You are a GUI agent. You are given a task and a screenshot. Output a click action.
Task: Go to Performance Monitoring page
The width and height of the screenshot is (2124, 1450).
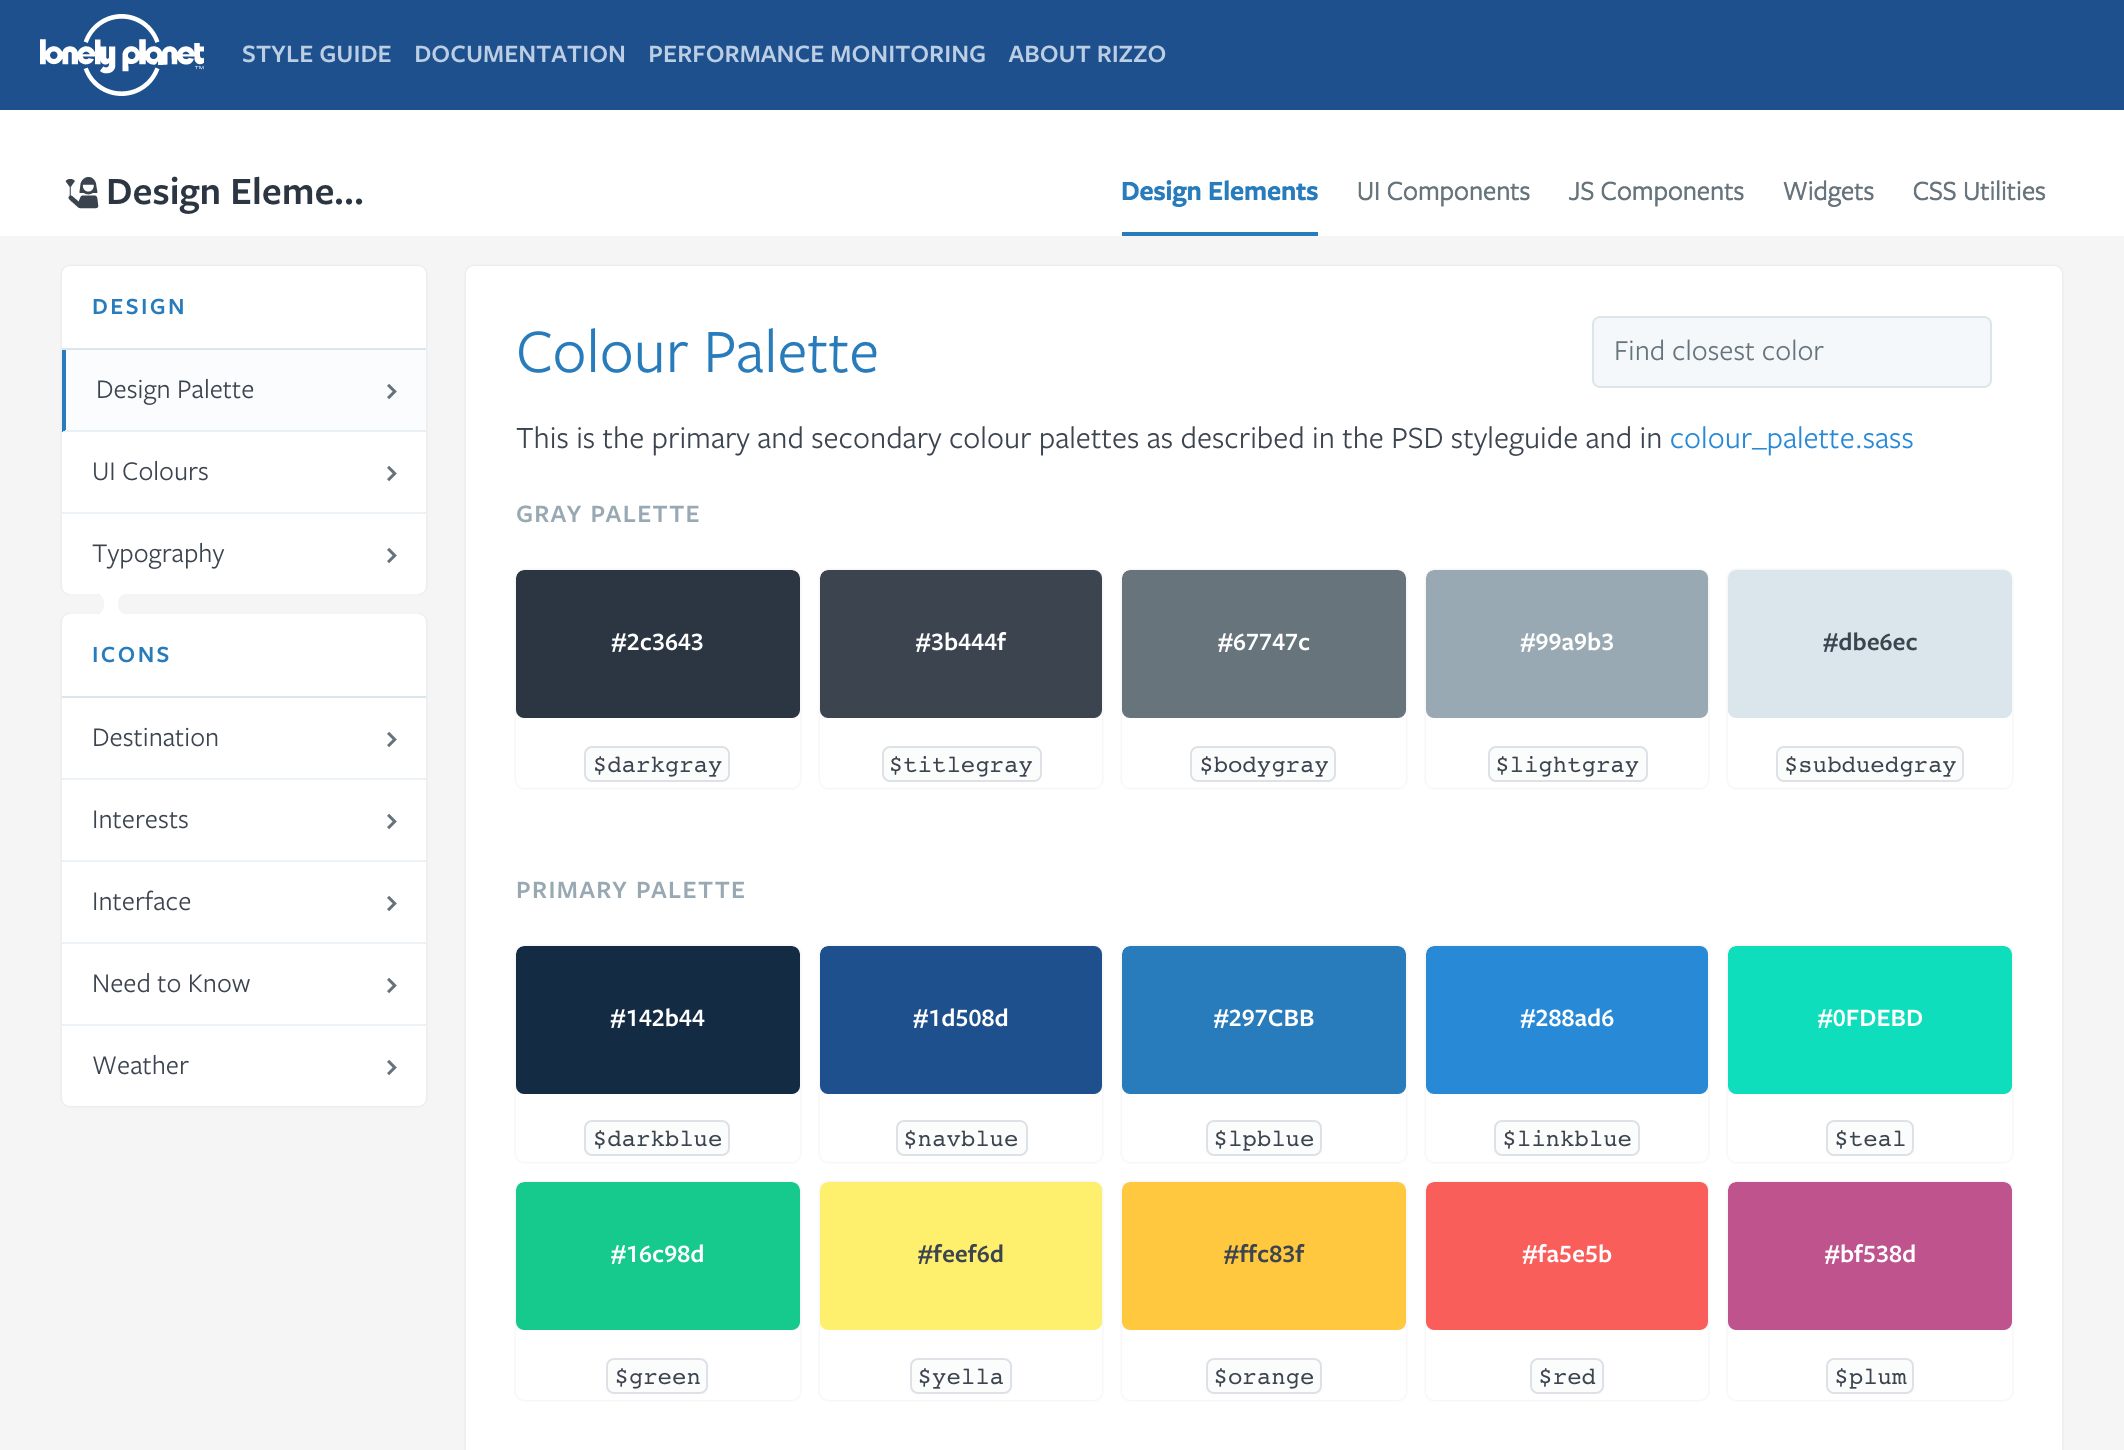click(816, 54)
